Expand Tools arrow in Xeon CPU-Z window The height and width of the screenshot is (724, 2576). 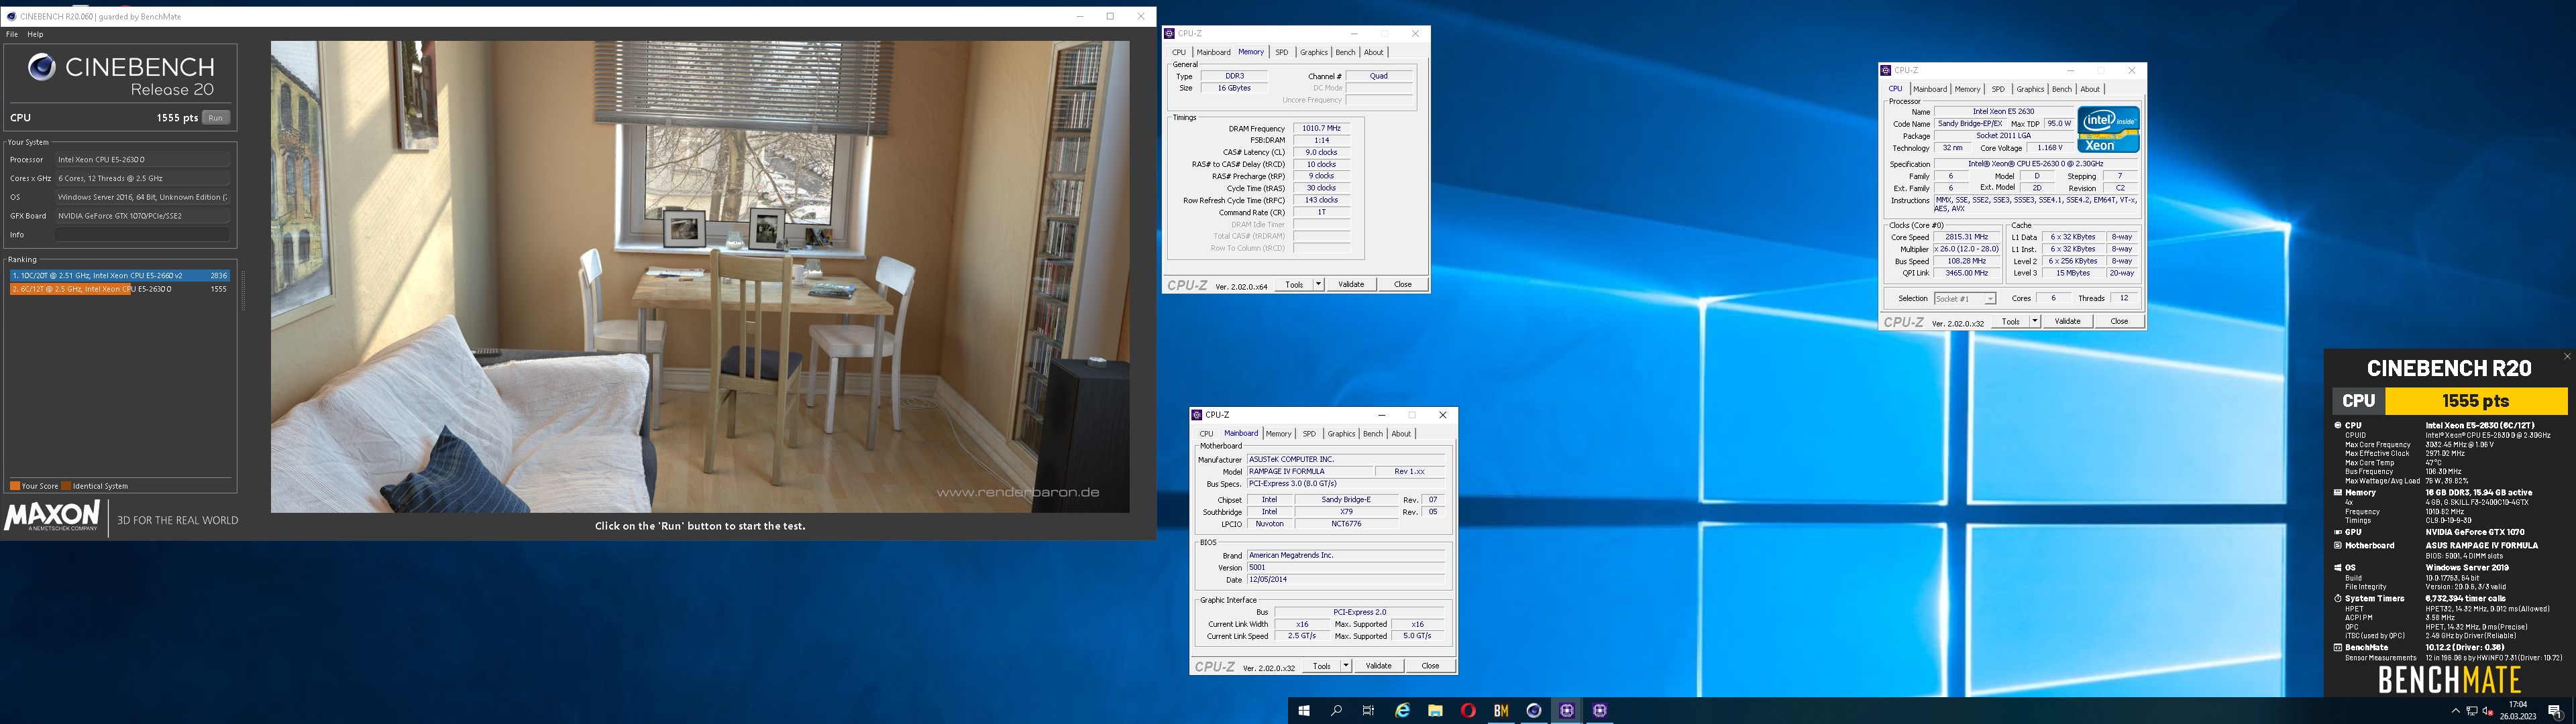[x=2035, y=322]
